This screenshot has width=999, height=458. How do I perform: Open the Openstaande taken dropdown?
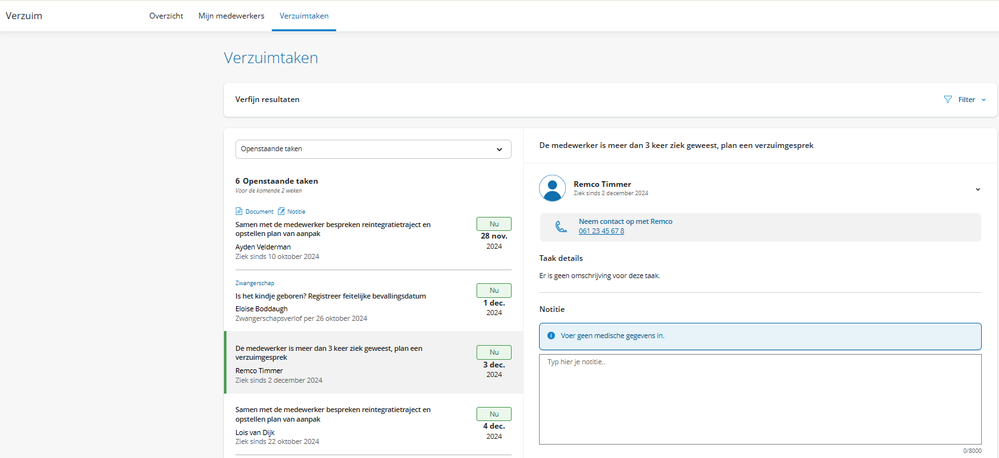373,149
